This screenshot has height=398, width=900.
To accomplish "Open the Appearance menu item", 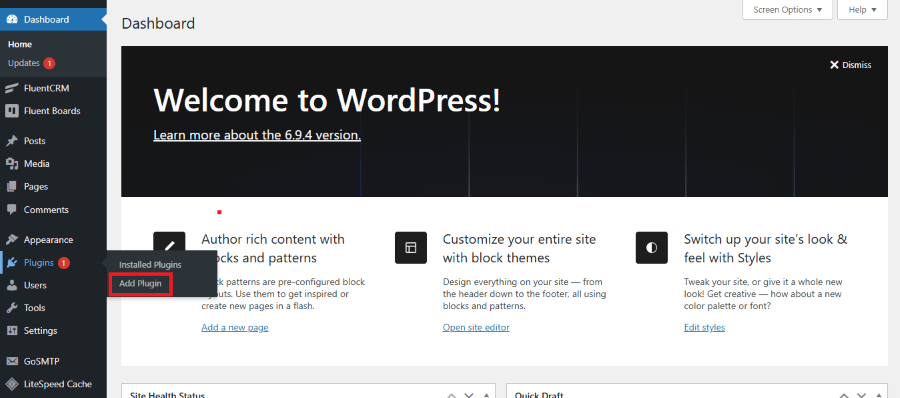I will click(x=48, y=240).
